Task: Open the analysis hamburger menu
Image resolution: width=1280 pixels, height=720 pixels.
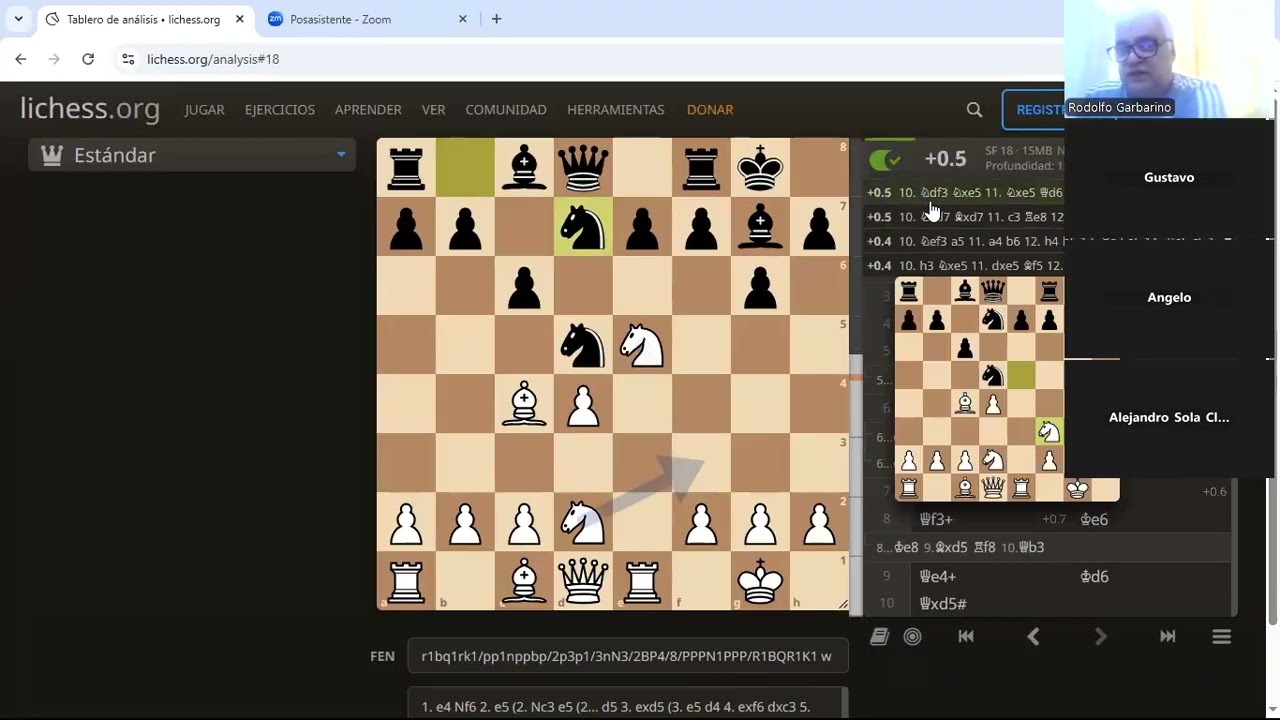Action: [1221, 636]
